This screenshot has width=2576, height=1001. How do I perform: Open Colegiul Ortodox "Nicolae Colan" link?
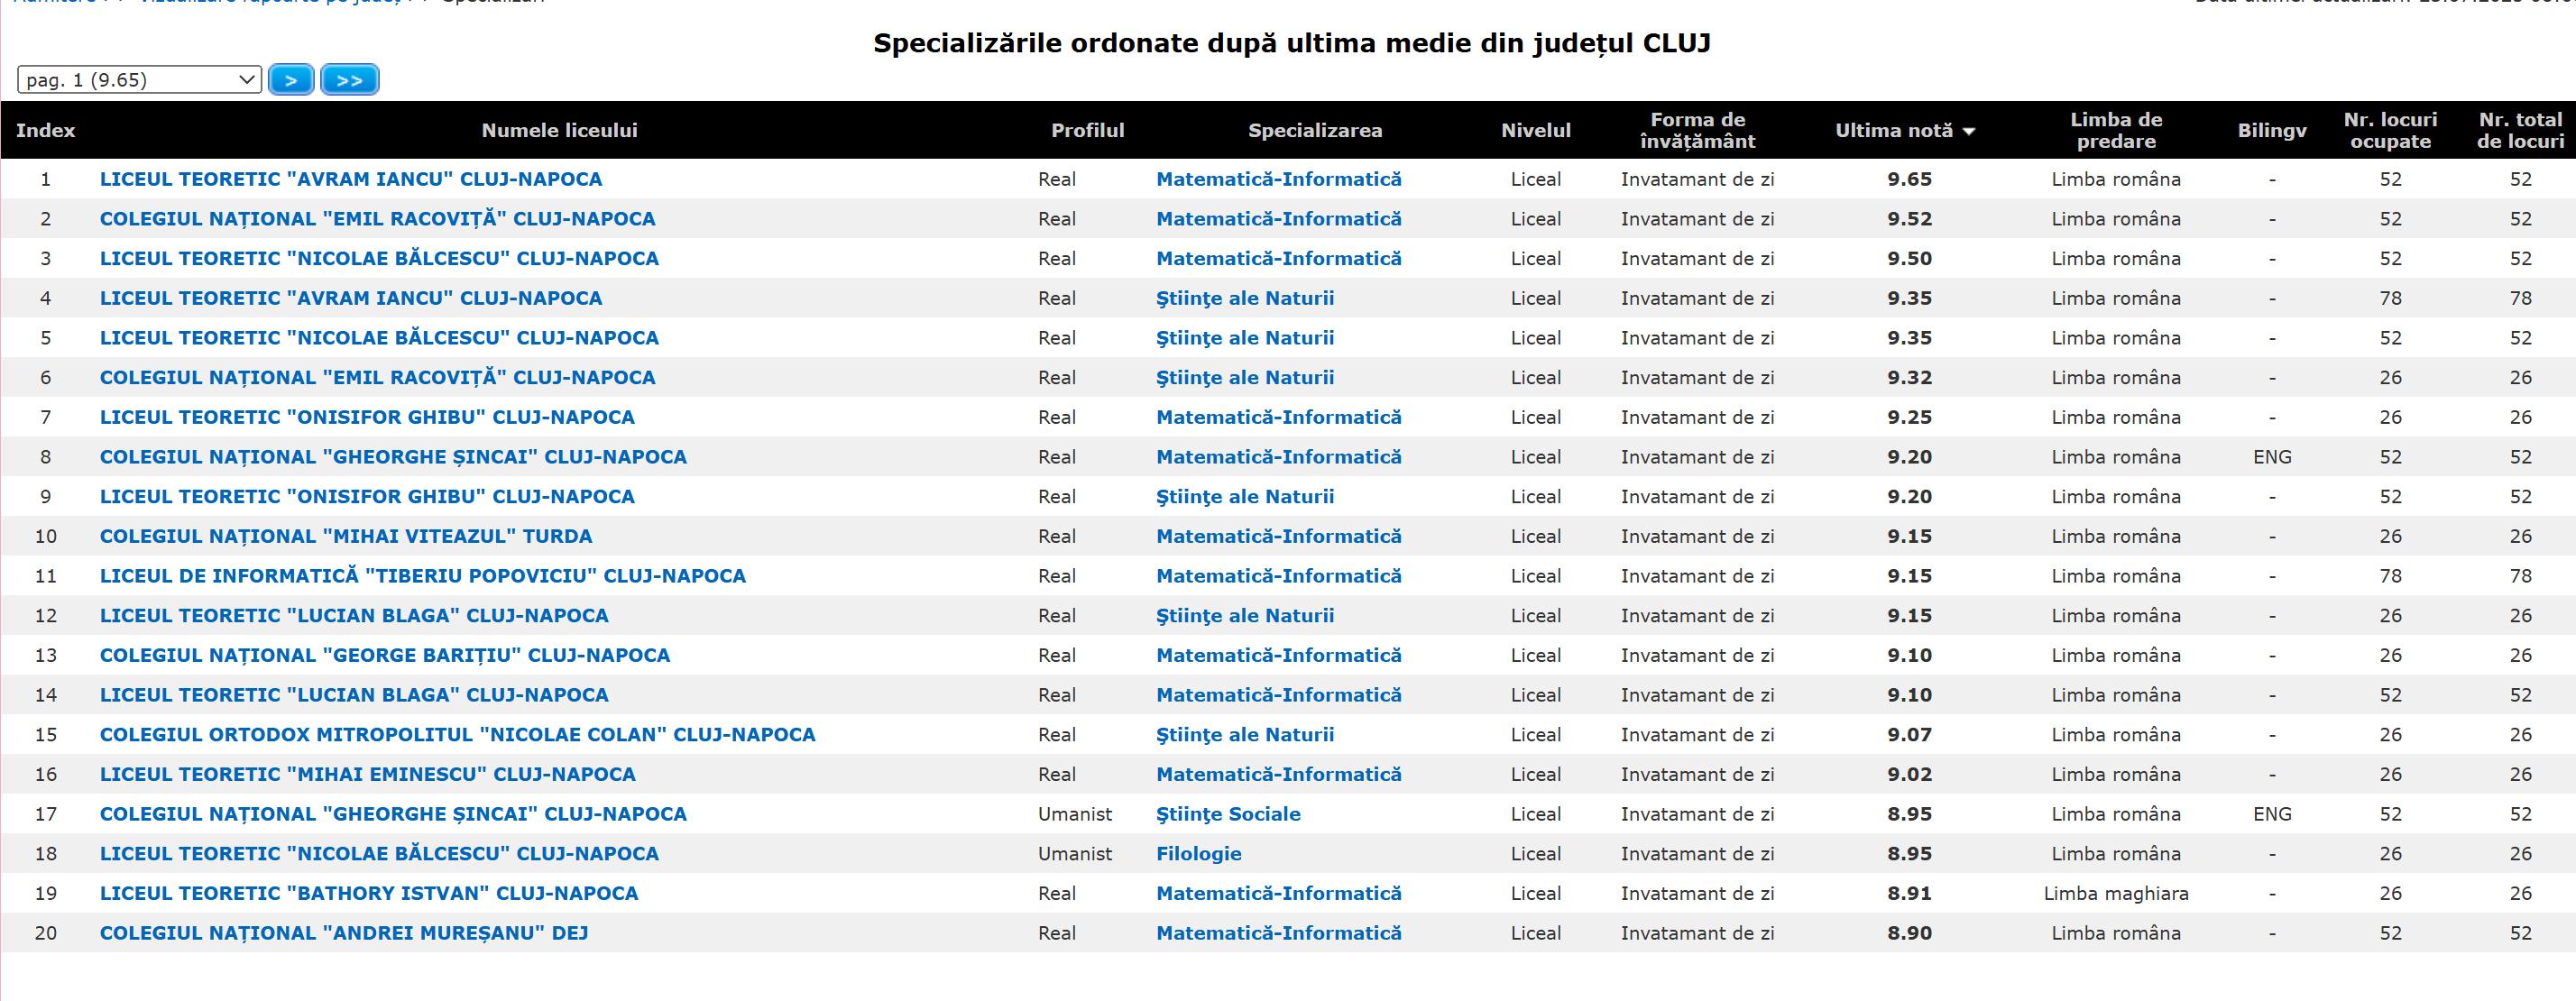[457, 735]
